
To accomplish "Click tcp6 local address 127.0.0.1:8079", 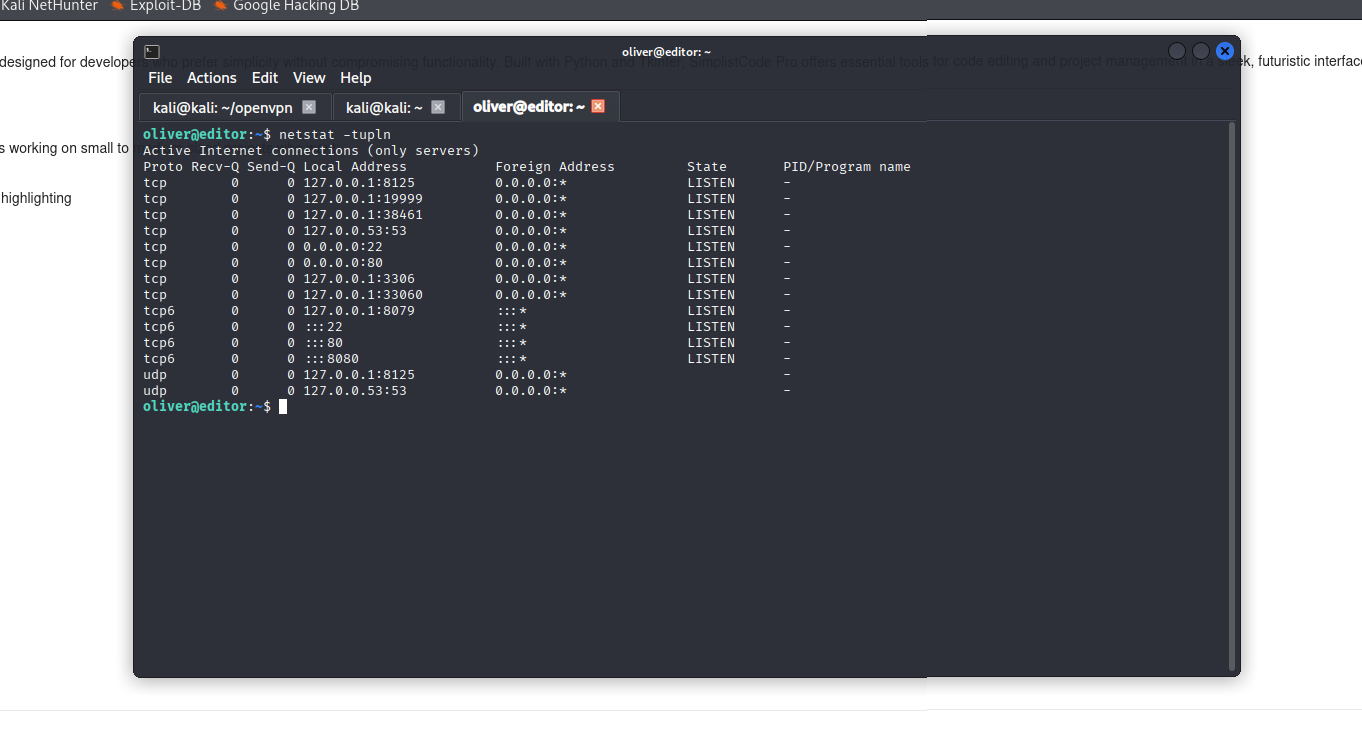I will pyautogui.click(x=359, y=311).
